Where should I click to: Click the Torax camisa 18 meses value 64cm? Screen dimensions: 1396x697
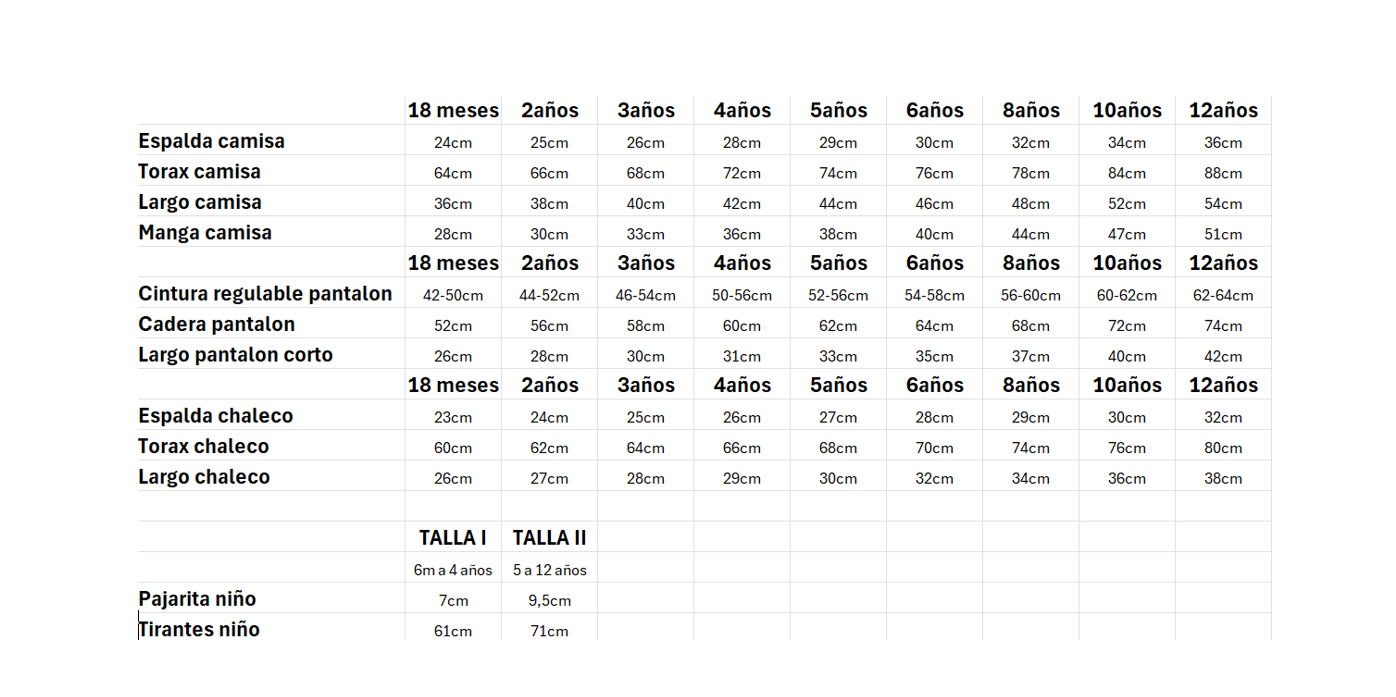click(x=453, y=173)
